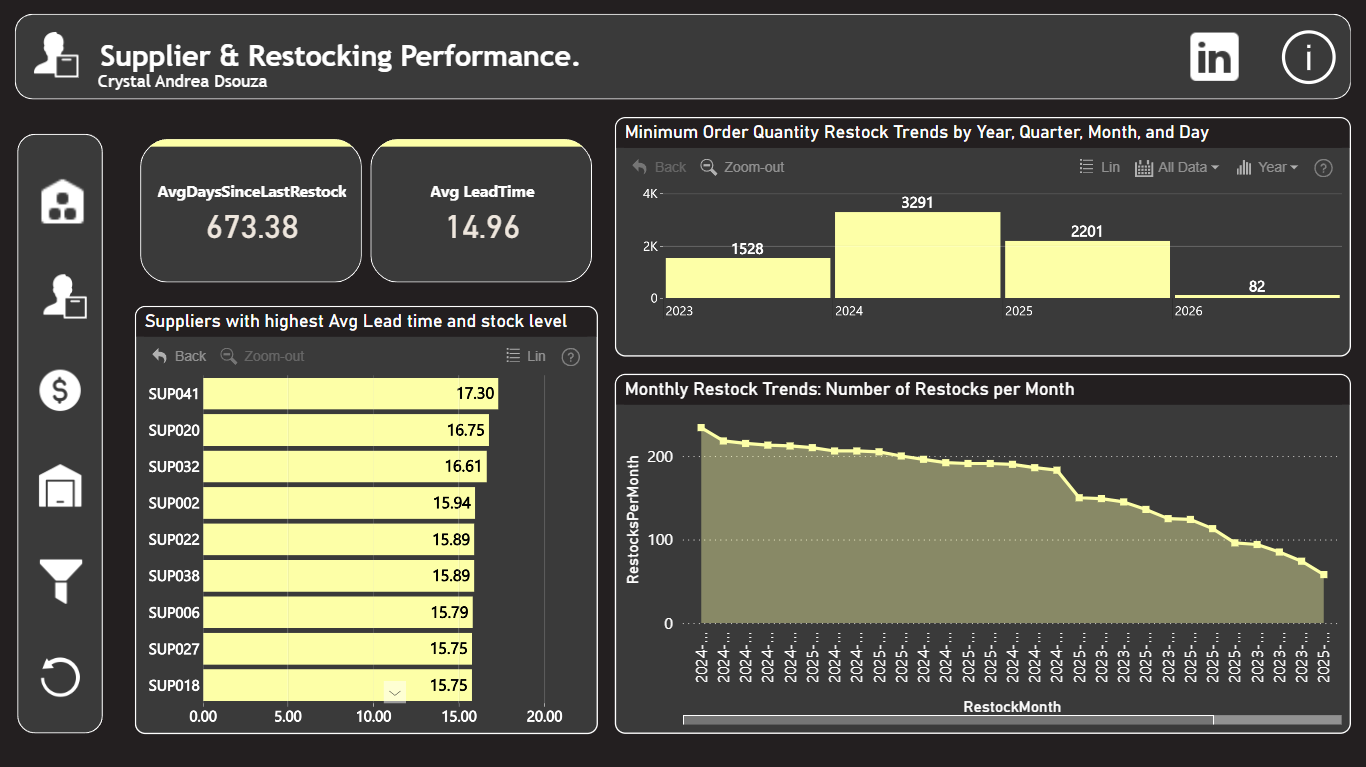1366x767 pixels.
Task: Open the All Data date range dropdown
Action: pyautogui.click(x=1177, y=167)
